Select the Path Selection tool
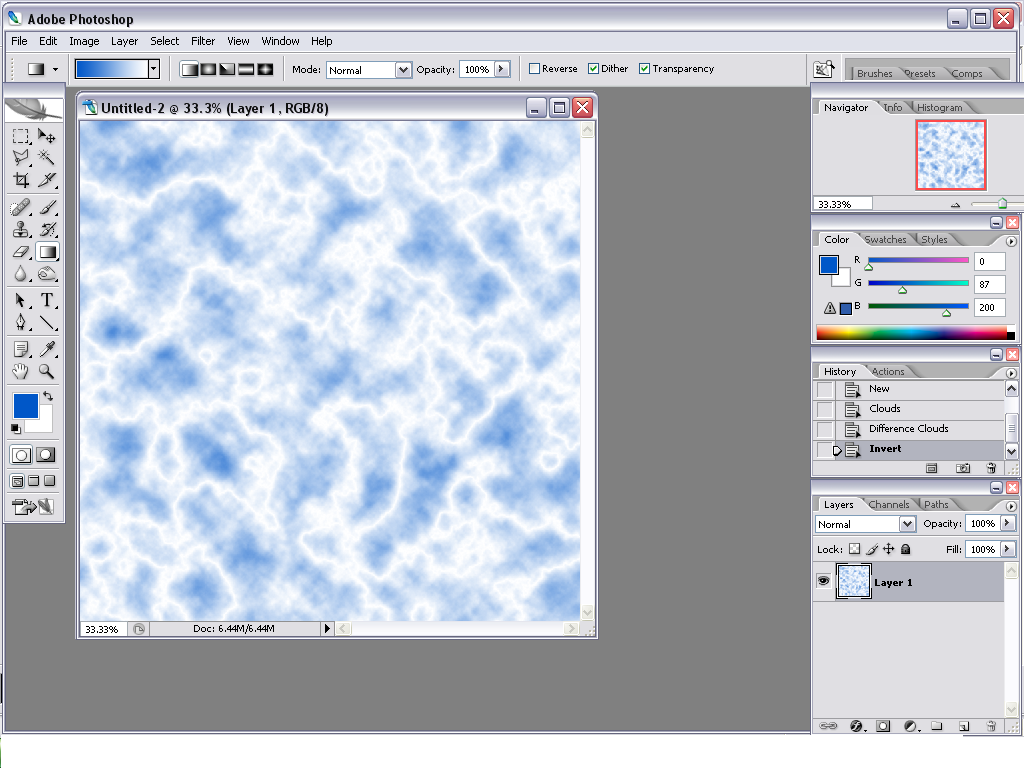This screenshot has height=768, width=1024. (21, 300)
